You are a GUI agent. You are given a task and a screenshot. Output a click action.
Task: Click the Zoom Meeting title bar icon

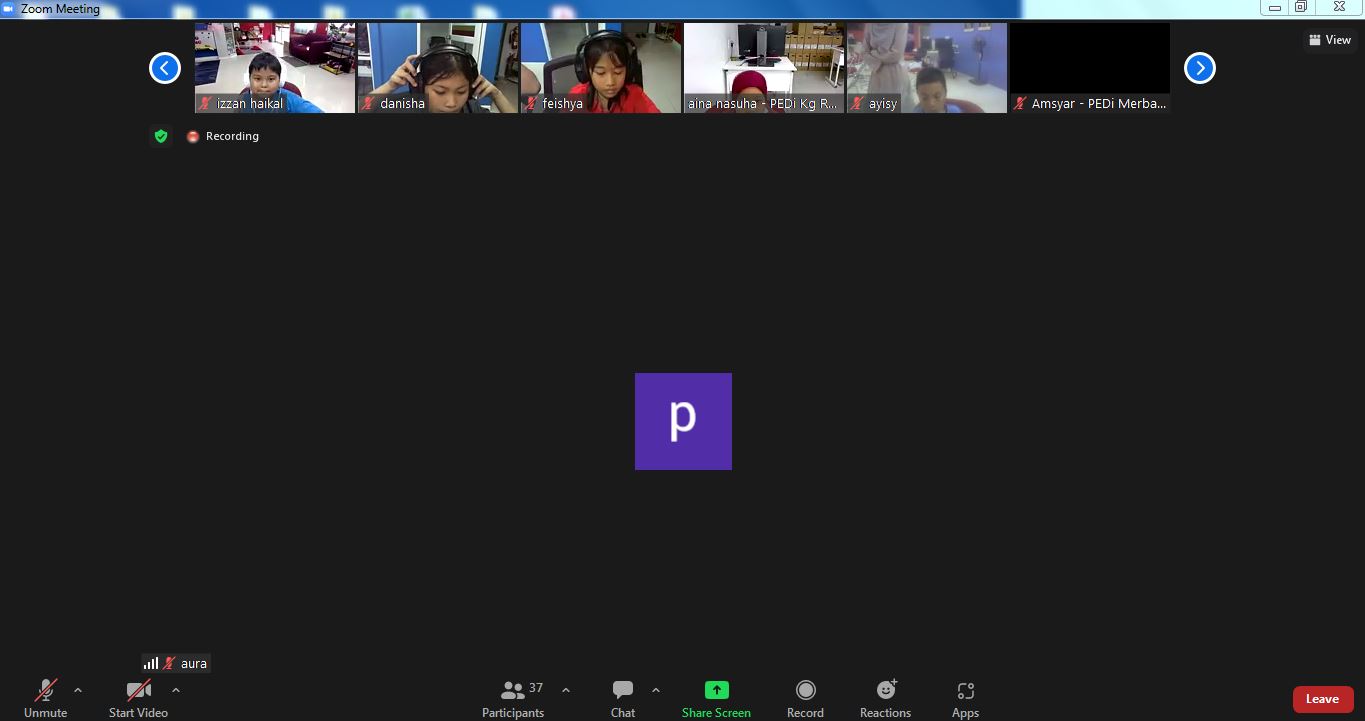pos(8,9)
